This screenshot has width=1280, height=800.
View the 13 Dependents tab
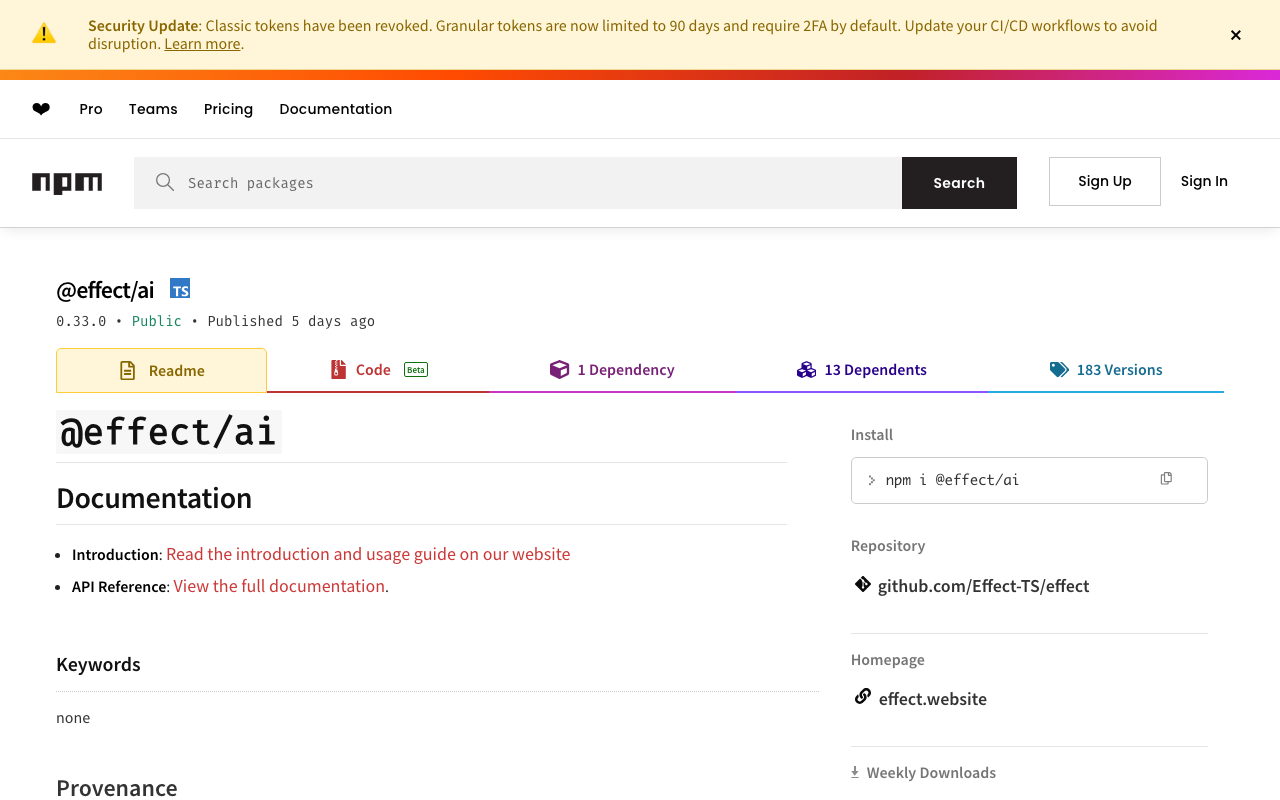(x=862, y=370)
